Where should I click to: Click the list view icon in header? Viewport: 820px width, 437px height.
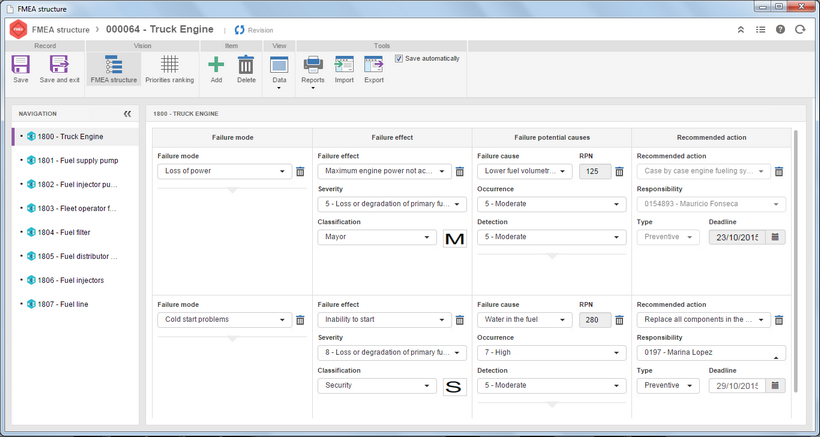[760, 30]
